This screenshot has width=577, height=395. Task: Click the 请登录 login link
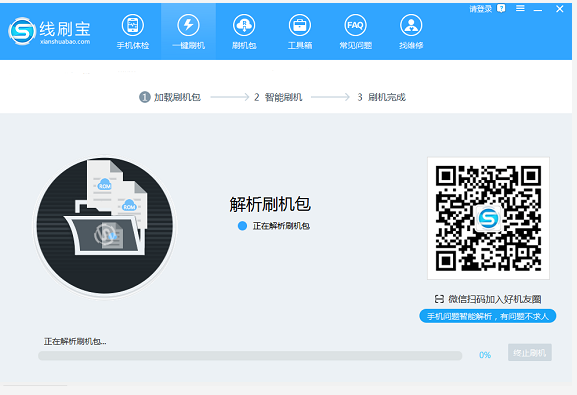point(481,9)
